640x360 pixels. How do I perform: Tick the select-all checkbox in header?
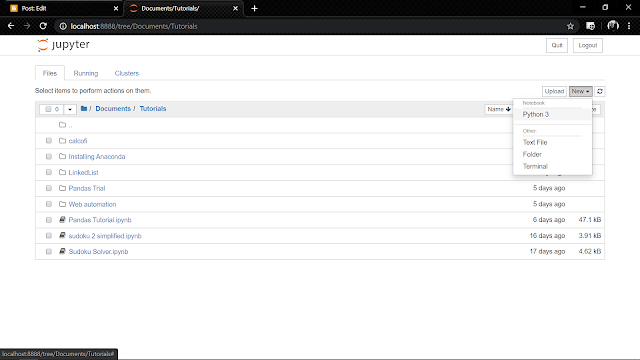[48, 109]
